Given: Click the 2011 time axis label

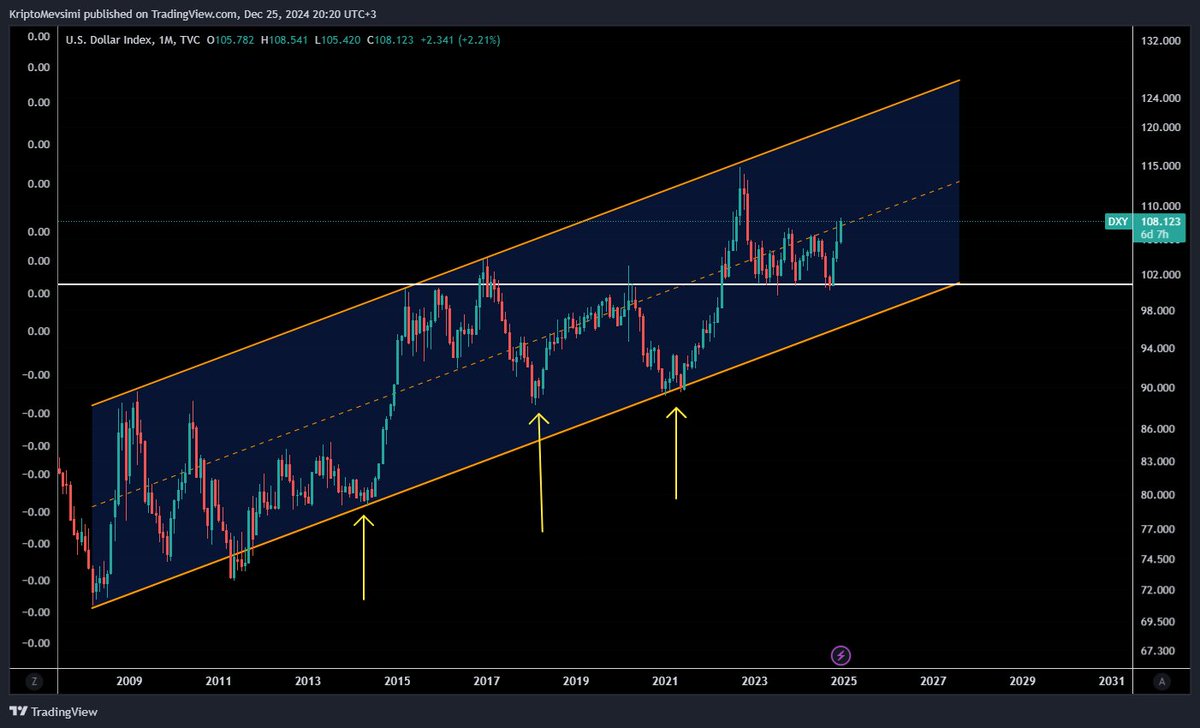Looking at the screenshot, I should pyautogui.click(x=218, y=681).
